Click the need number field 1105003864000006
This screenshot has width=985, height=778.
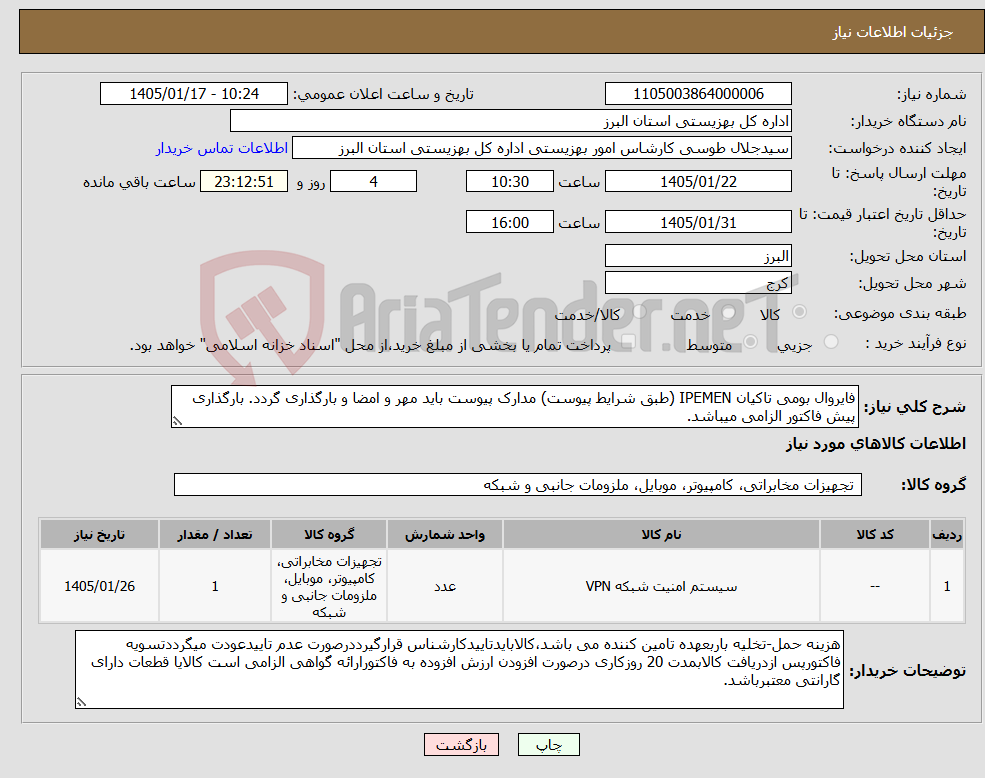698,94
